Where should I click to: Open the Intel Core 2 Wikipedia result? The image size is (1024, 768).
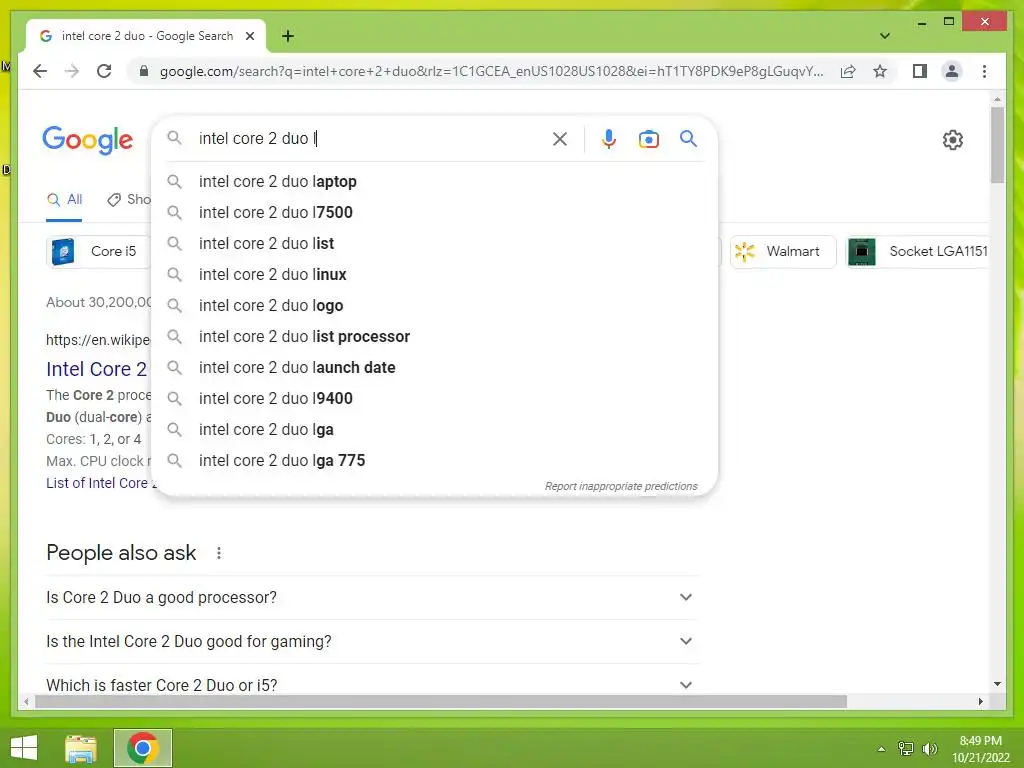[97, 369]
